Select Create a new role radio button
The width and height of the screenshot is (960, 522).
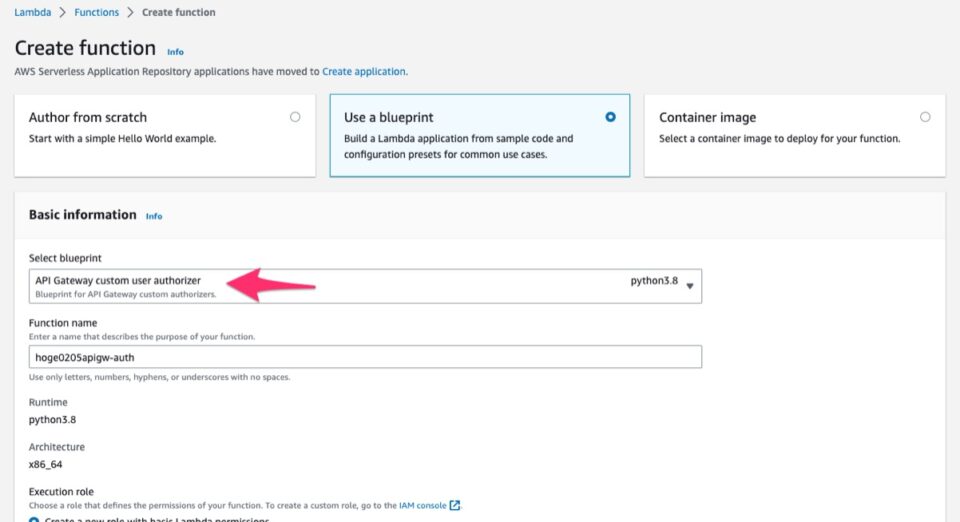[x=34, y=519]
